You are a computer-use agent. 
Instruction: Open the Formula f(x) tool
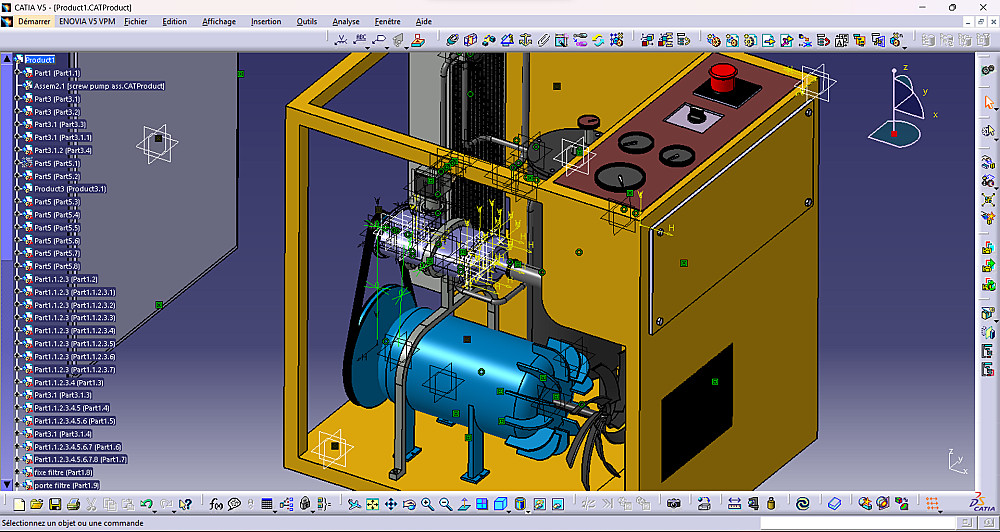(215, 504)
